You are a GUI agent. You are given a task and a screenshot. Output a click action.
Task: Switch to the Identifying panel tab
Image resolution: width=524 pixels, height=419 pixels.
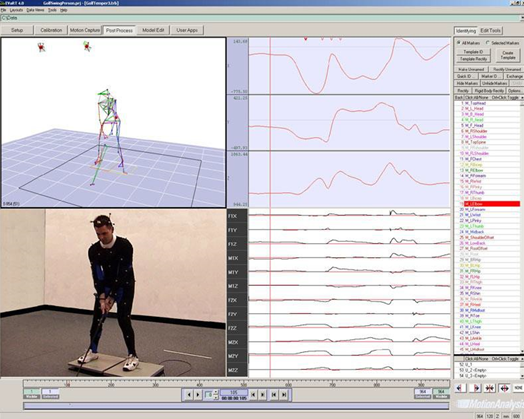tap(466, 31)
